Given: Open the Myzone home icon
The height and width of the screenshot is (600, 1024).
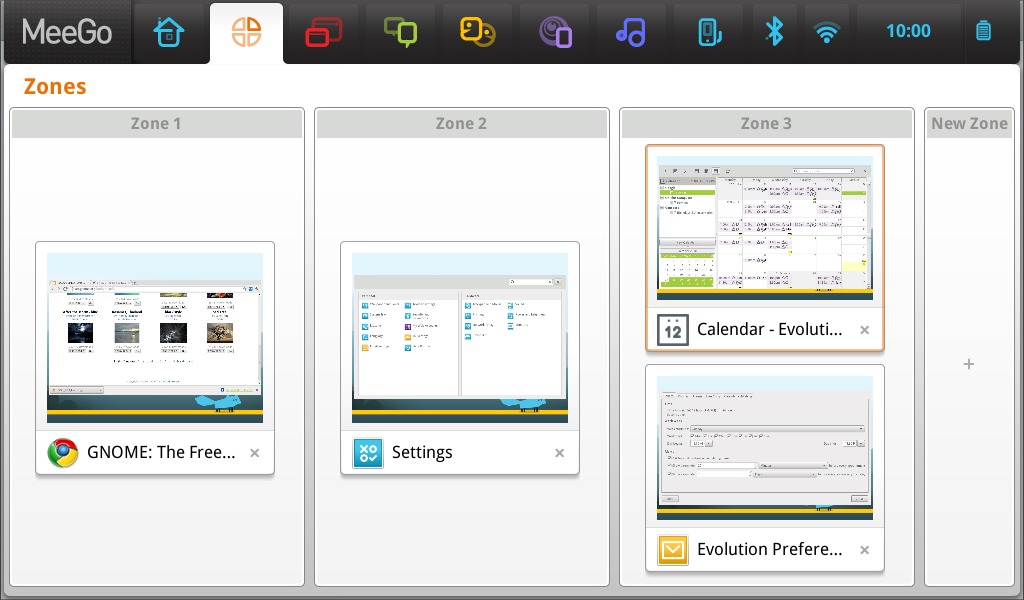Looking at the screenshot, I should pyautogui.click(x=169, y=32).
